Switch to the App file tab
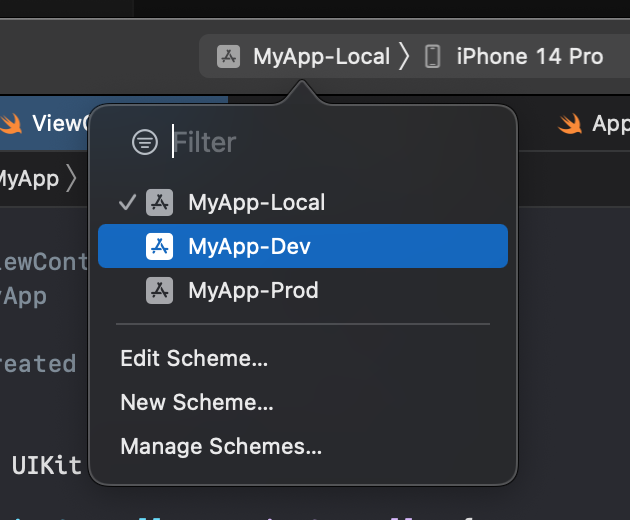 coord(609,124)
